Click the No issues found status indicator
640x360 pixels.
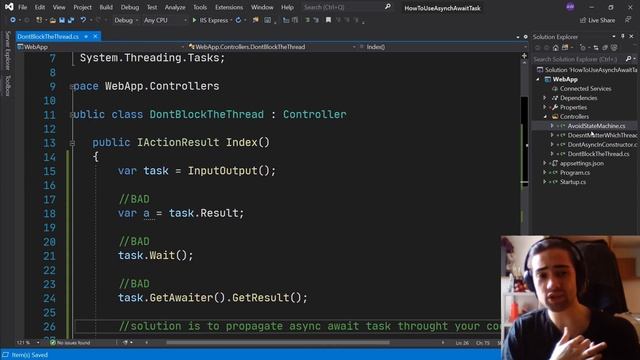click(x=70, y=342)
